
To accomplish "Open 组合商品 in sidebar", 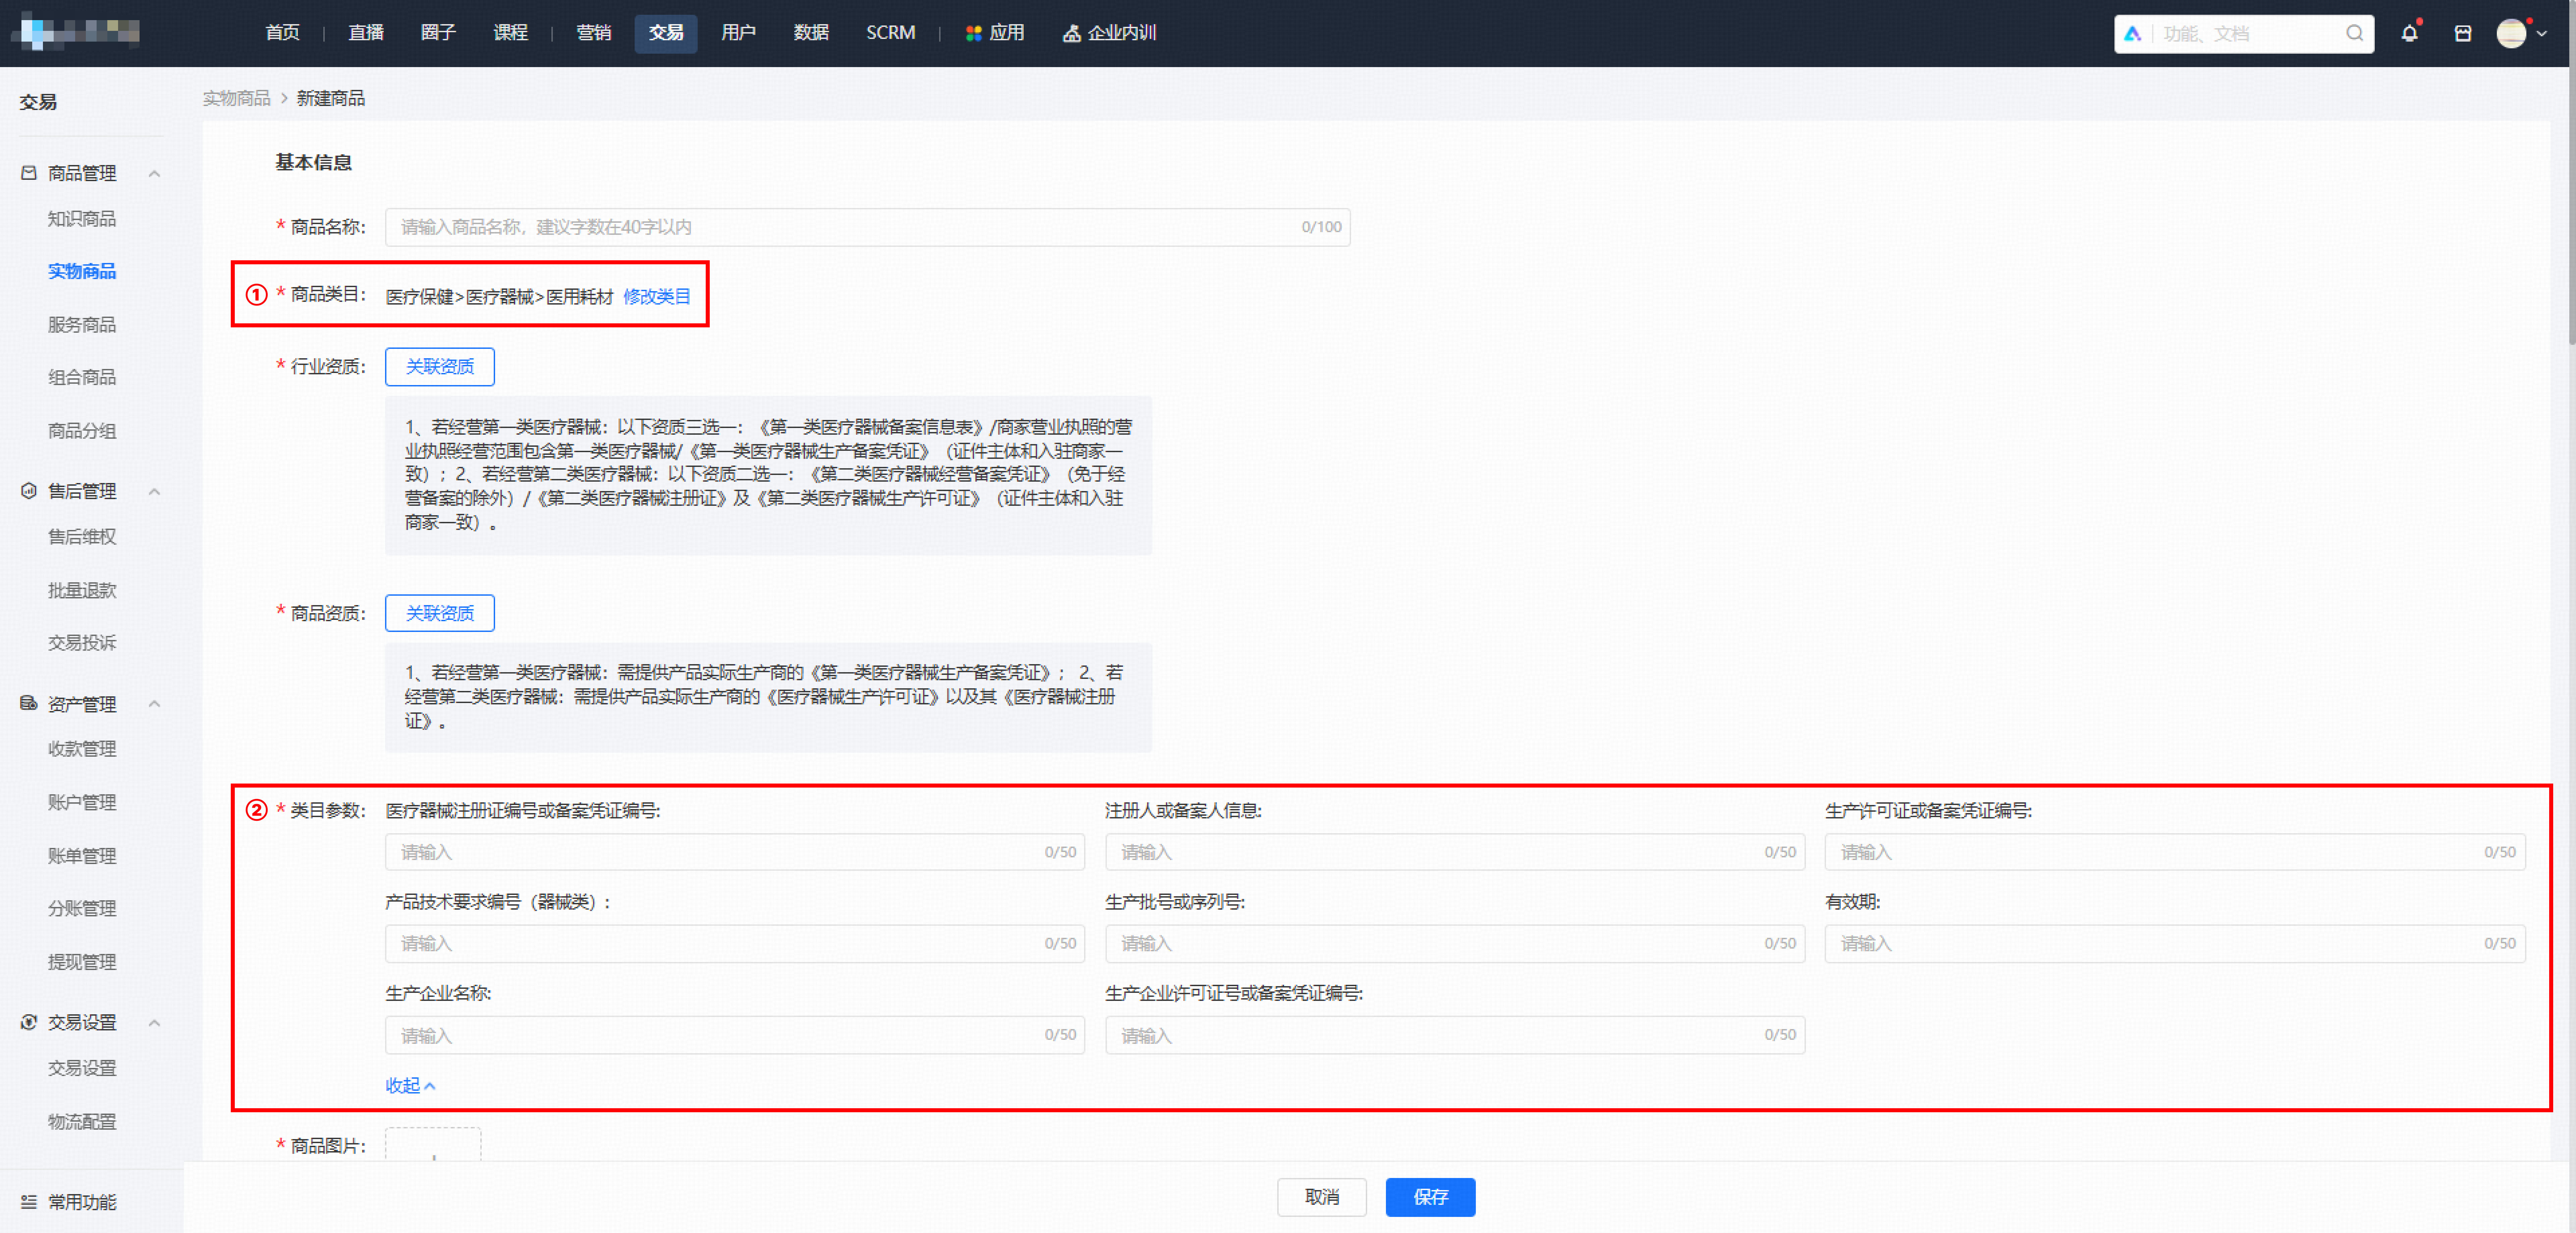I will (82, 377).
